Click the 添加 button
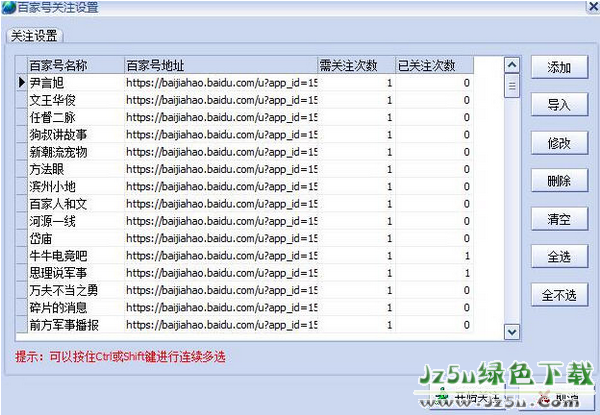 click(x=559, y=67)
